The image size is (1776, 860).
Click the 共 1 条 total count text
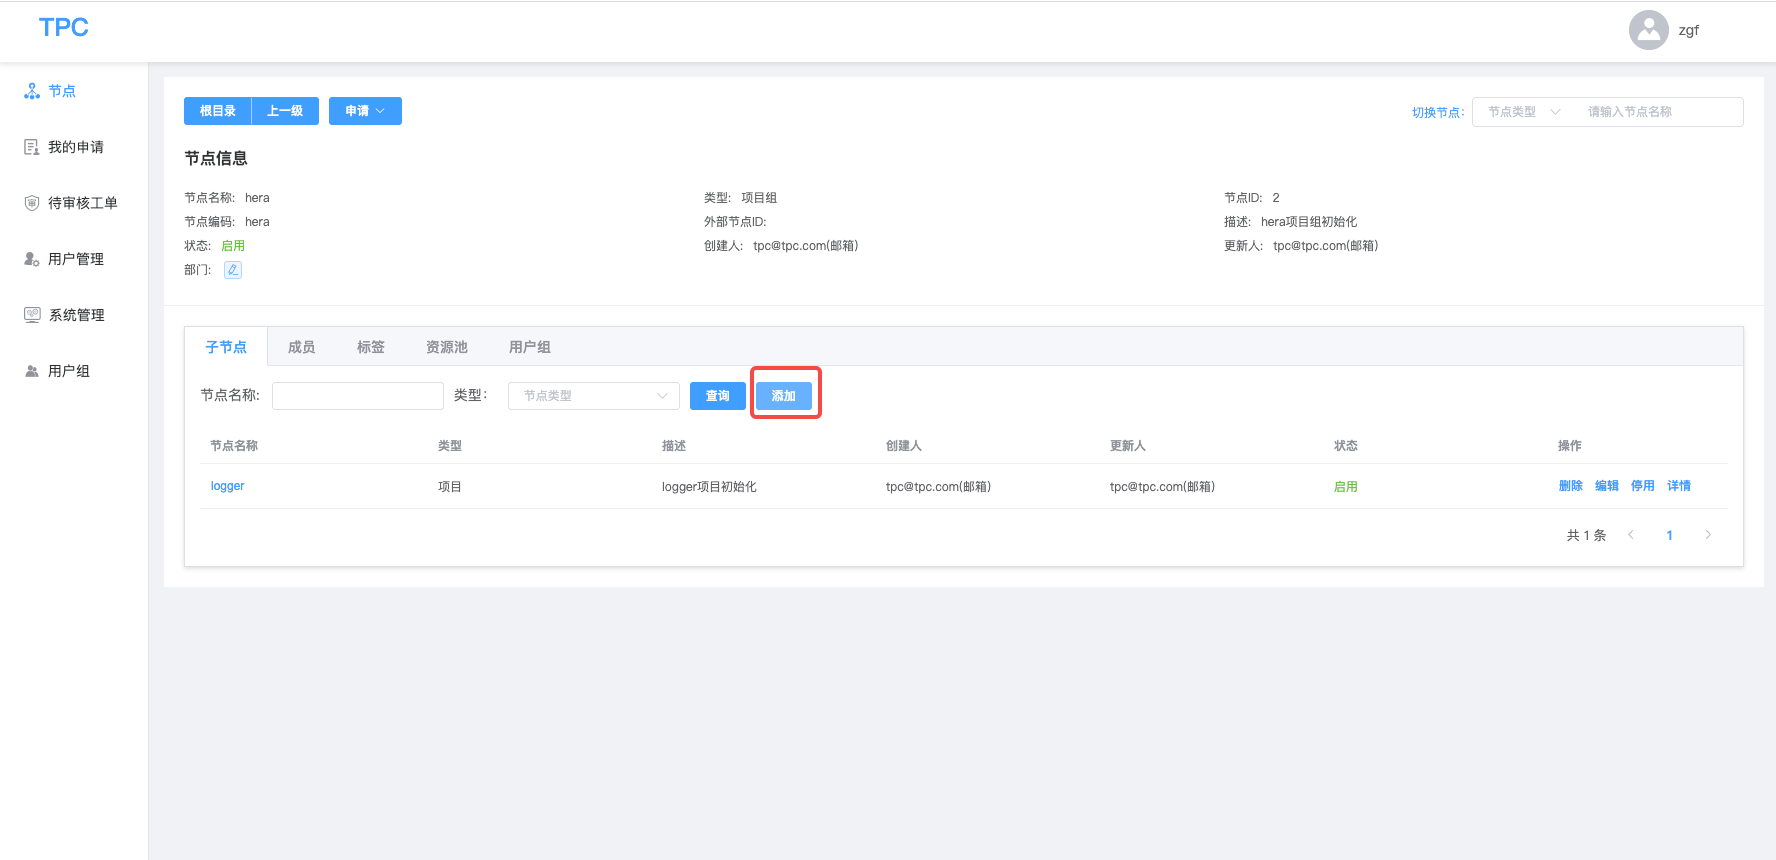(1586, 535)
